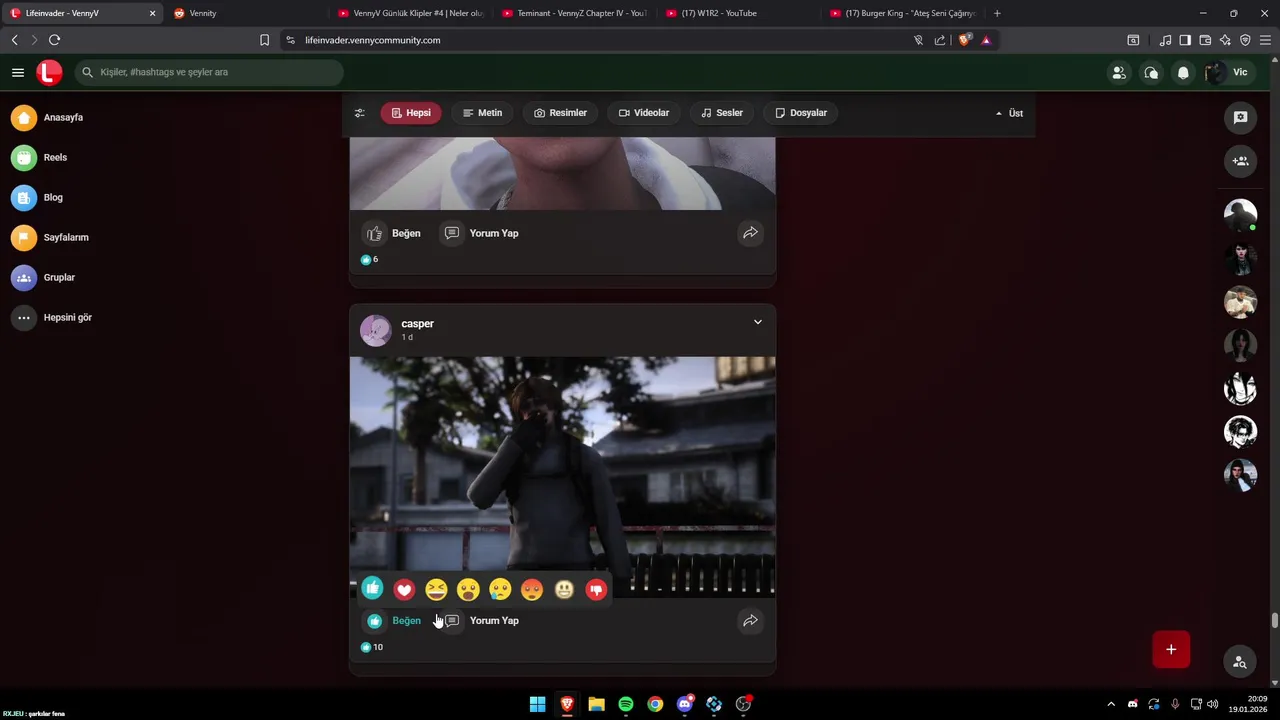Screen dimensions: 1280x720
Task: Open Blog from the sidebar
Action: pos(38,197)
